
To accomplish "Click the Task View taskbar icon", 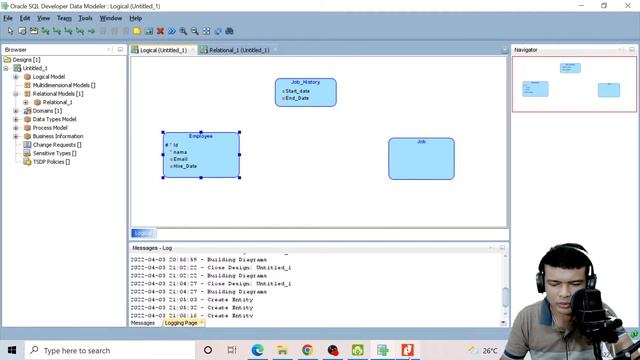I will point(232,350).
